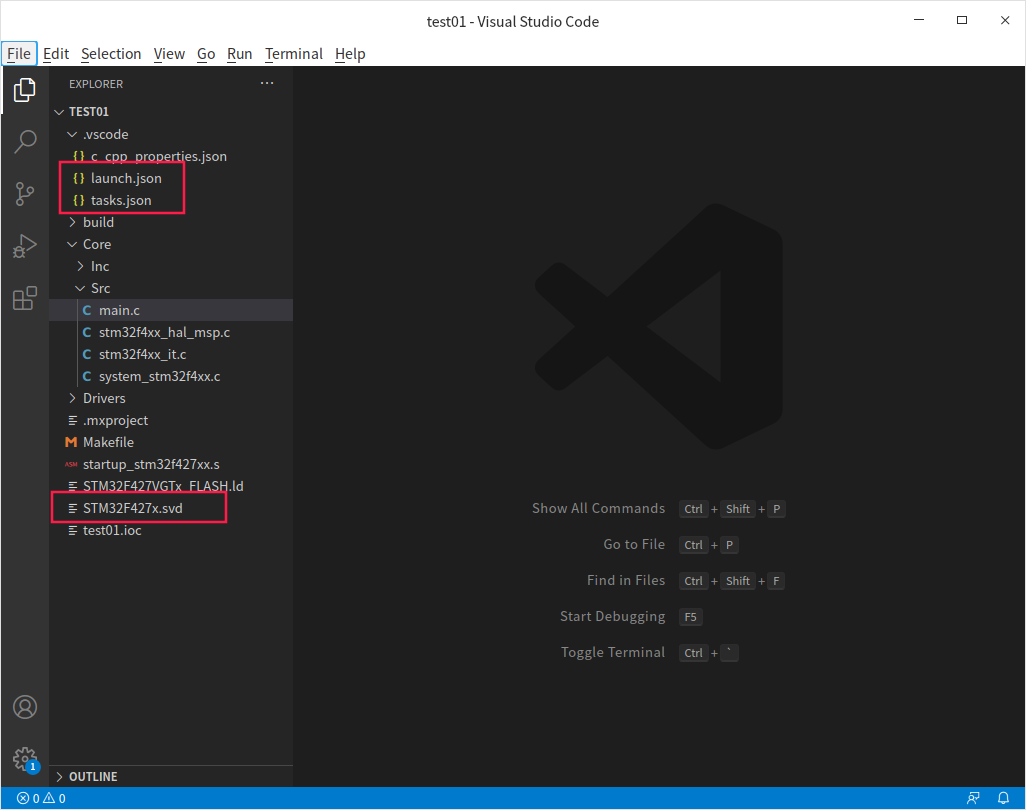Collapse the .vscode folder
Viewport: 1026px width, 810px height.
[171, 134]
